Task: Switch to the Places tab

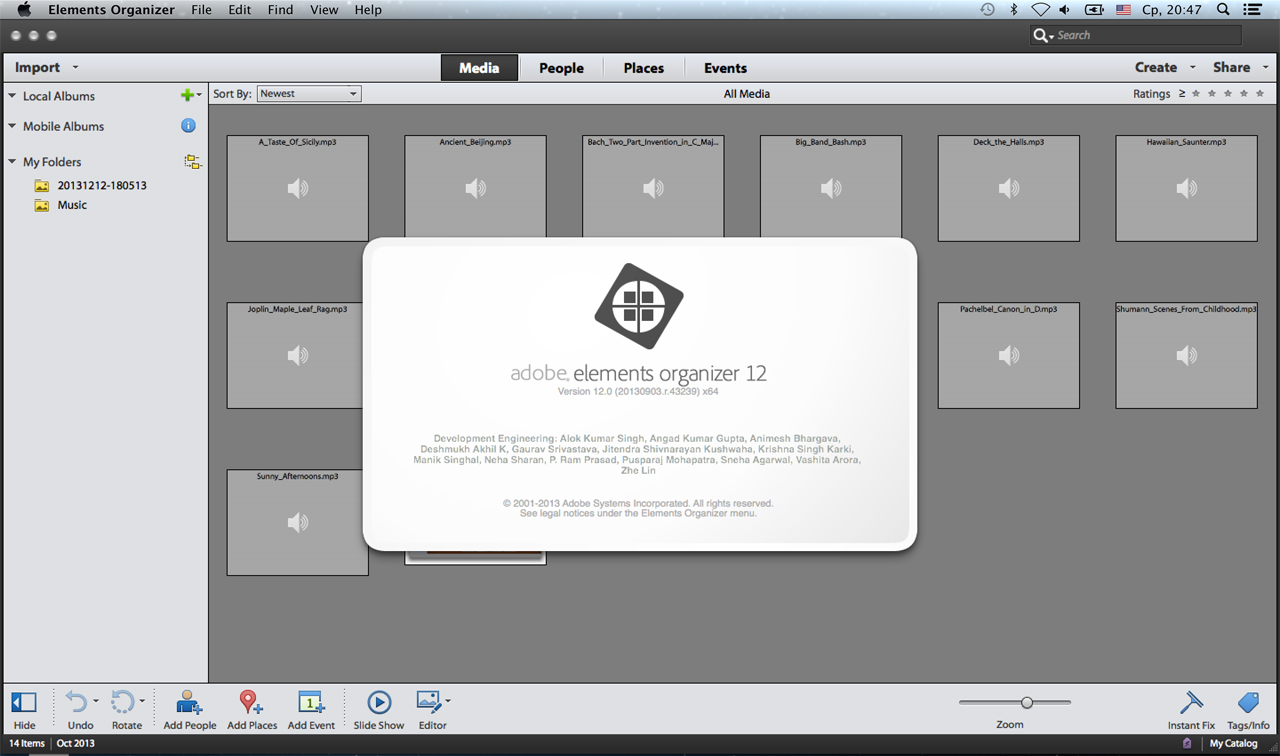Action: [x=644, y=68]
